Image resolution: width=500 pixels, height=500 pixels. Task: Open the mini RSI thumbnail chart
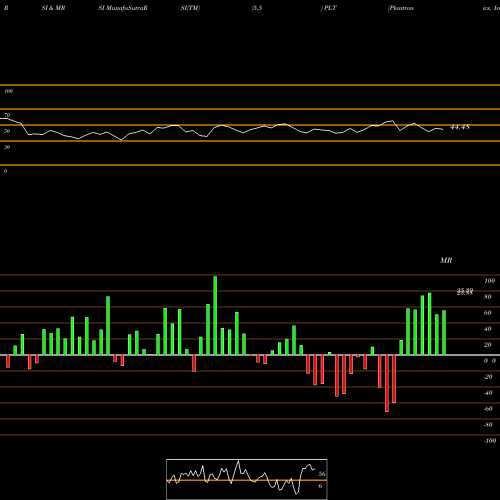pos(247,479)
